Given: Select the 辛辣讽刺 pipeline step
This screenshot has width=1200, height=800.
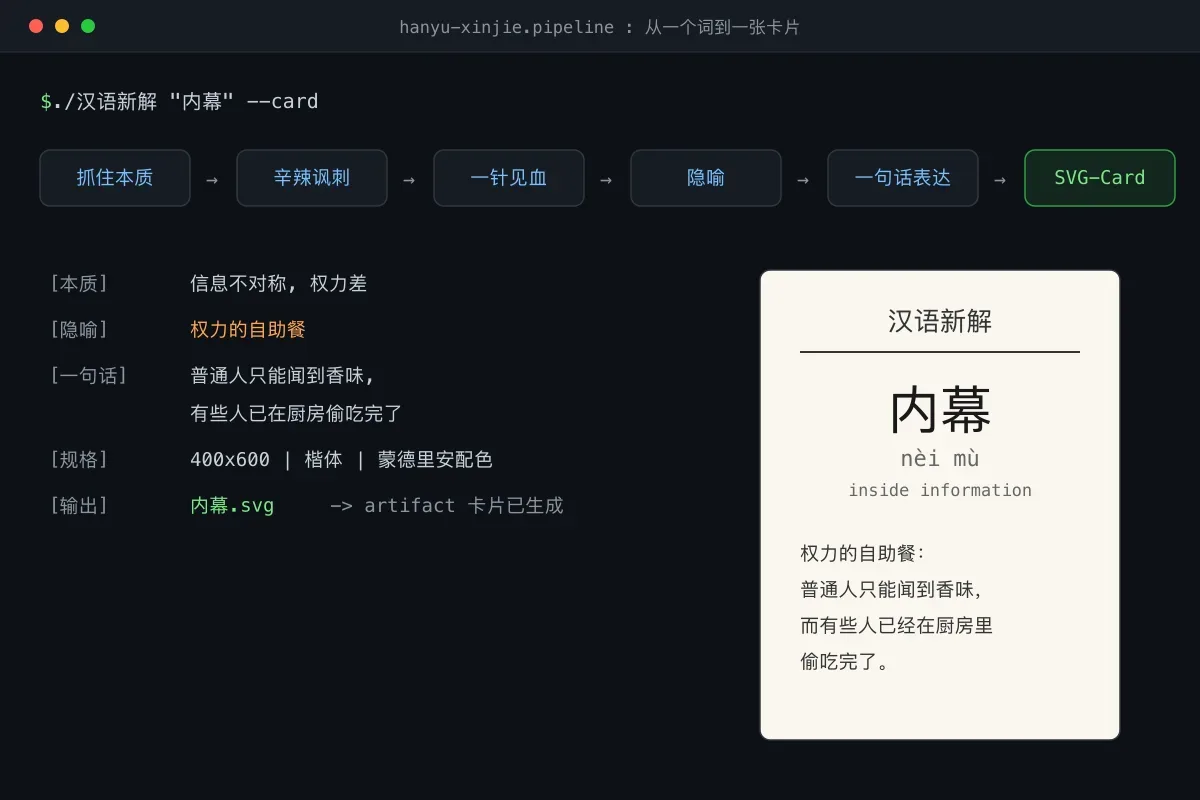Looking at the screenshot, I should click(312, 178).
